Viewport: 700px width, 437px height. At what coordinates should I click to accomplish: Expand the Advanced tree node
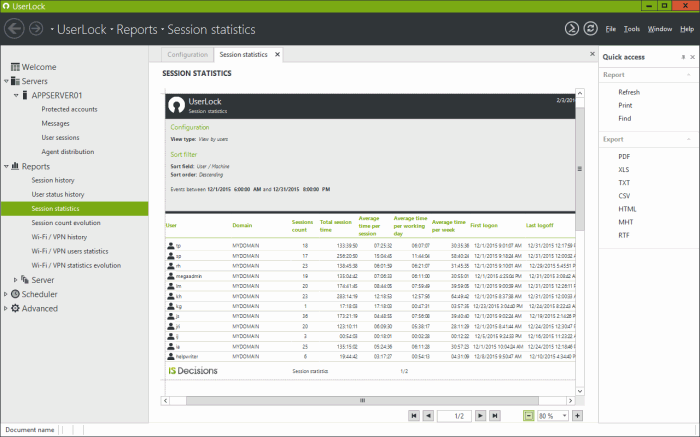coord(6,308)
